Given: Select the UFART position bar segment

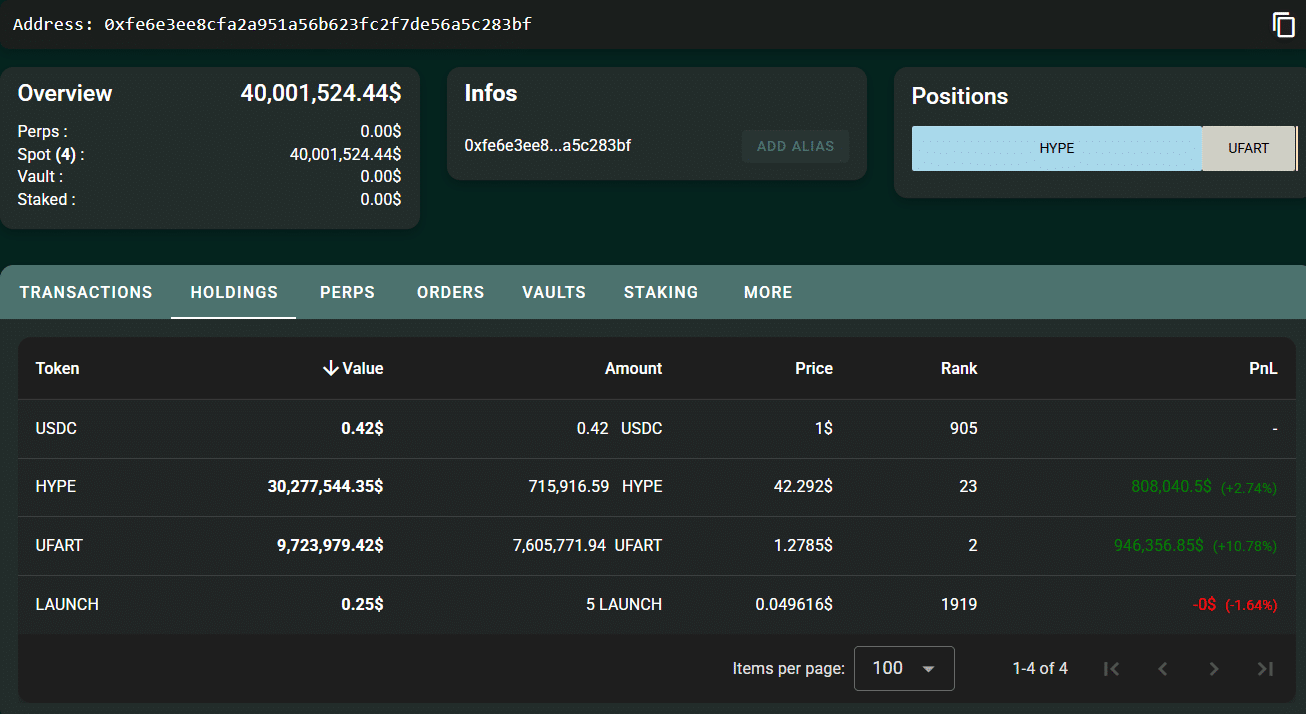Looking at the screenshot, I should (x=1248, y=148).
